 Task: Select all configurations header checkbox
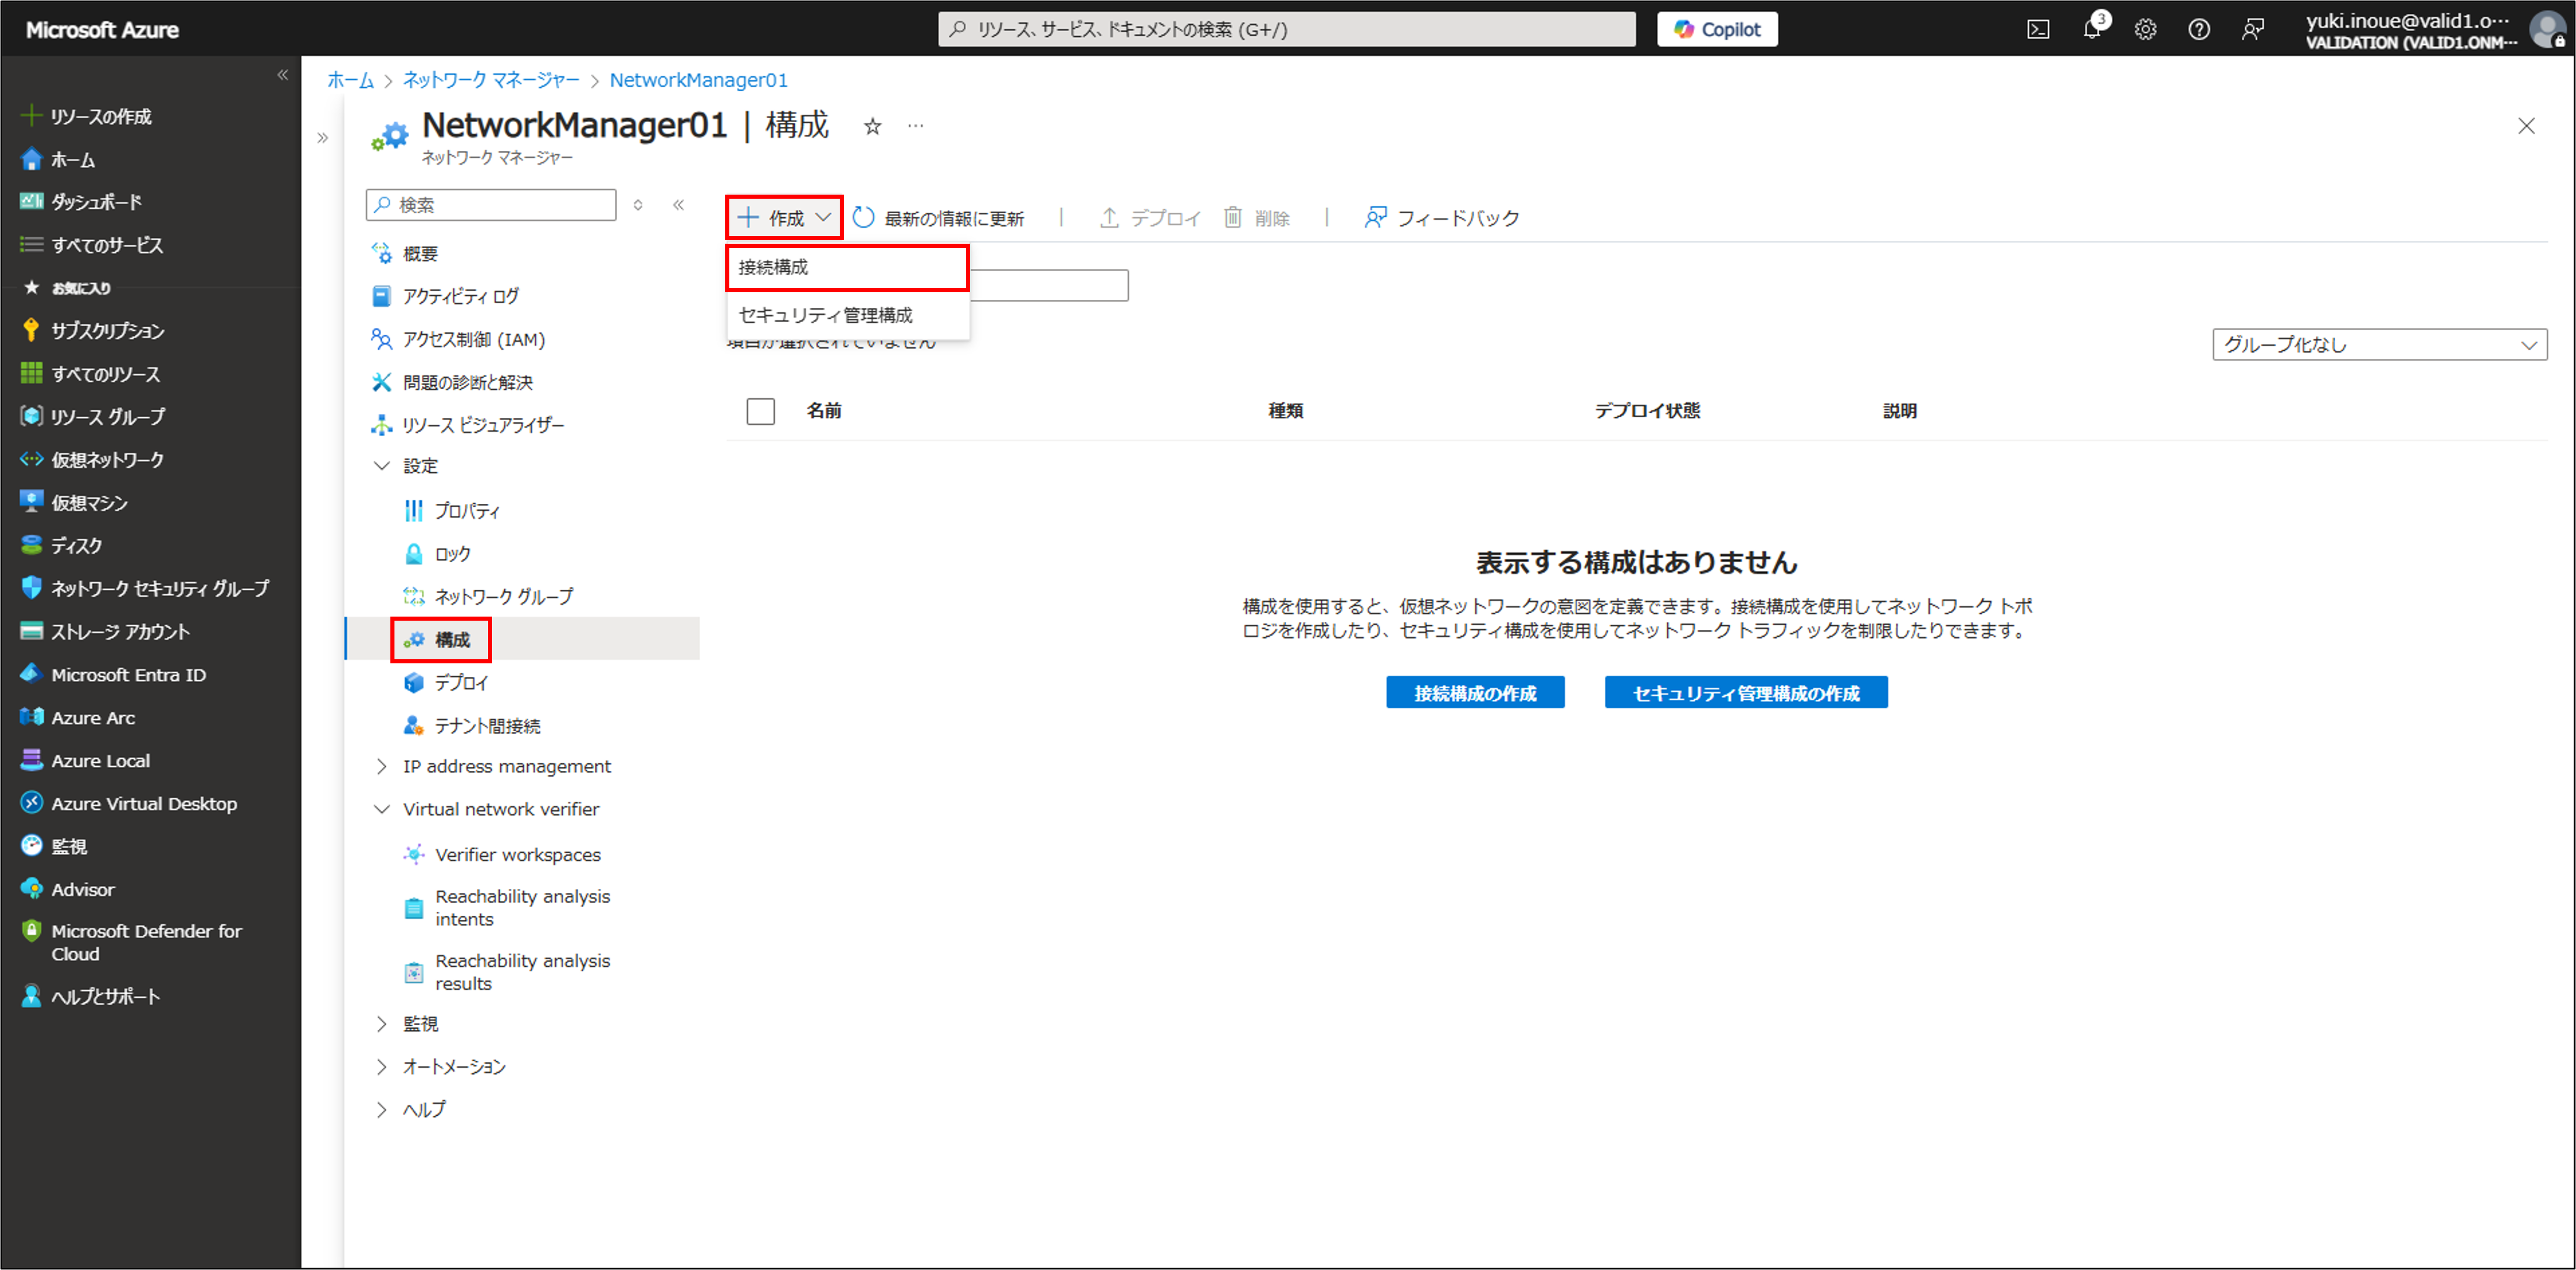(760, 411)
